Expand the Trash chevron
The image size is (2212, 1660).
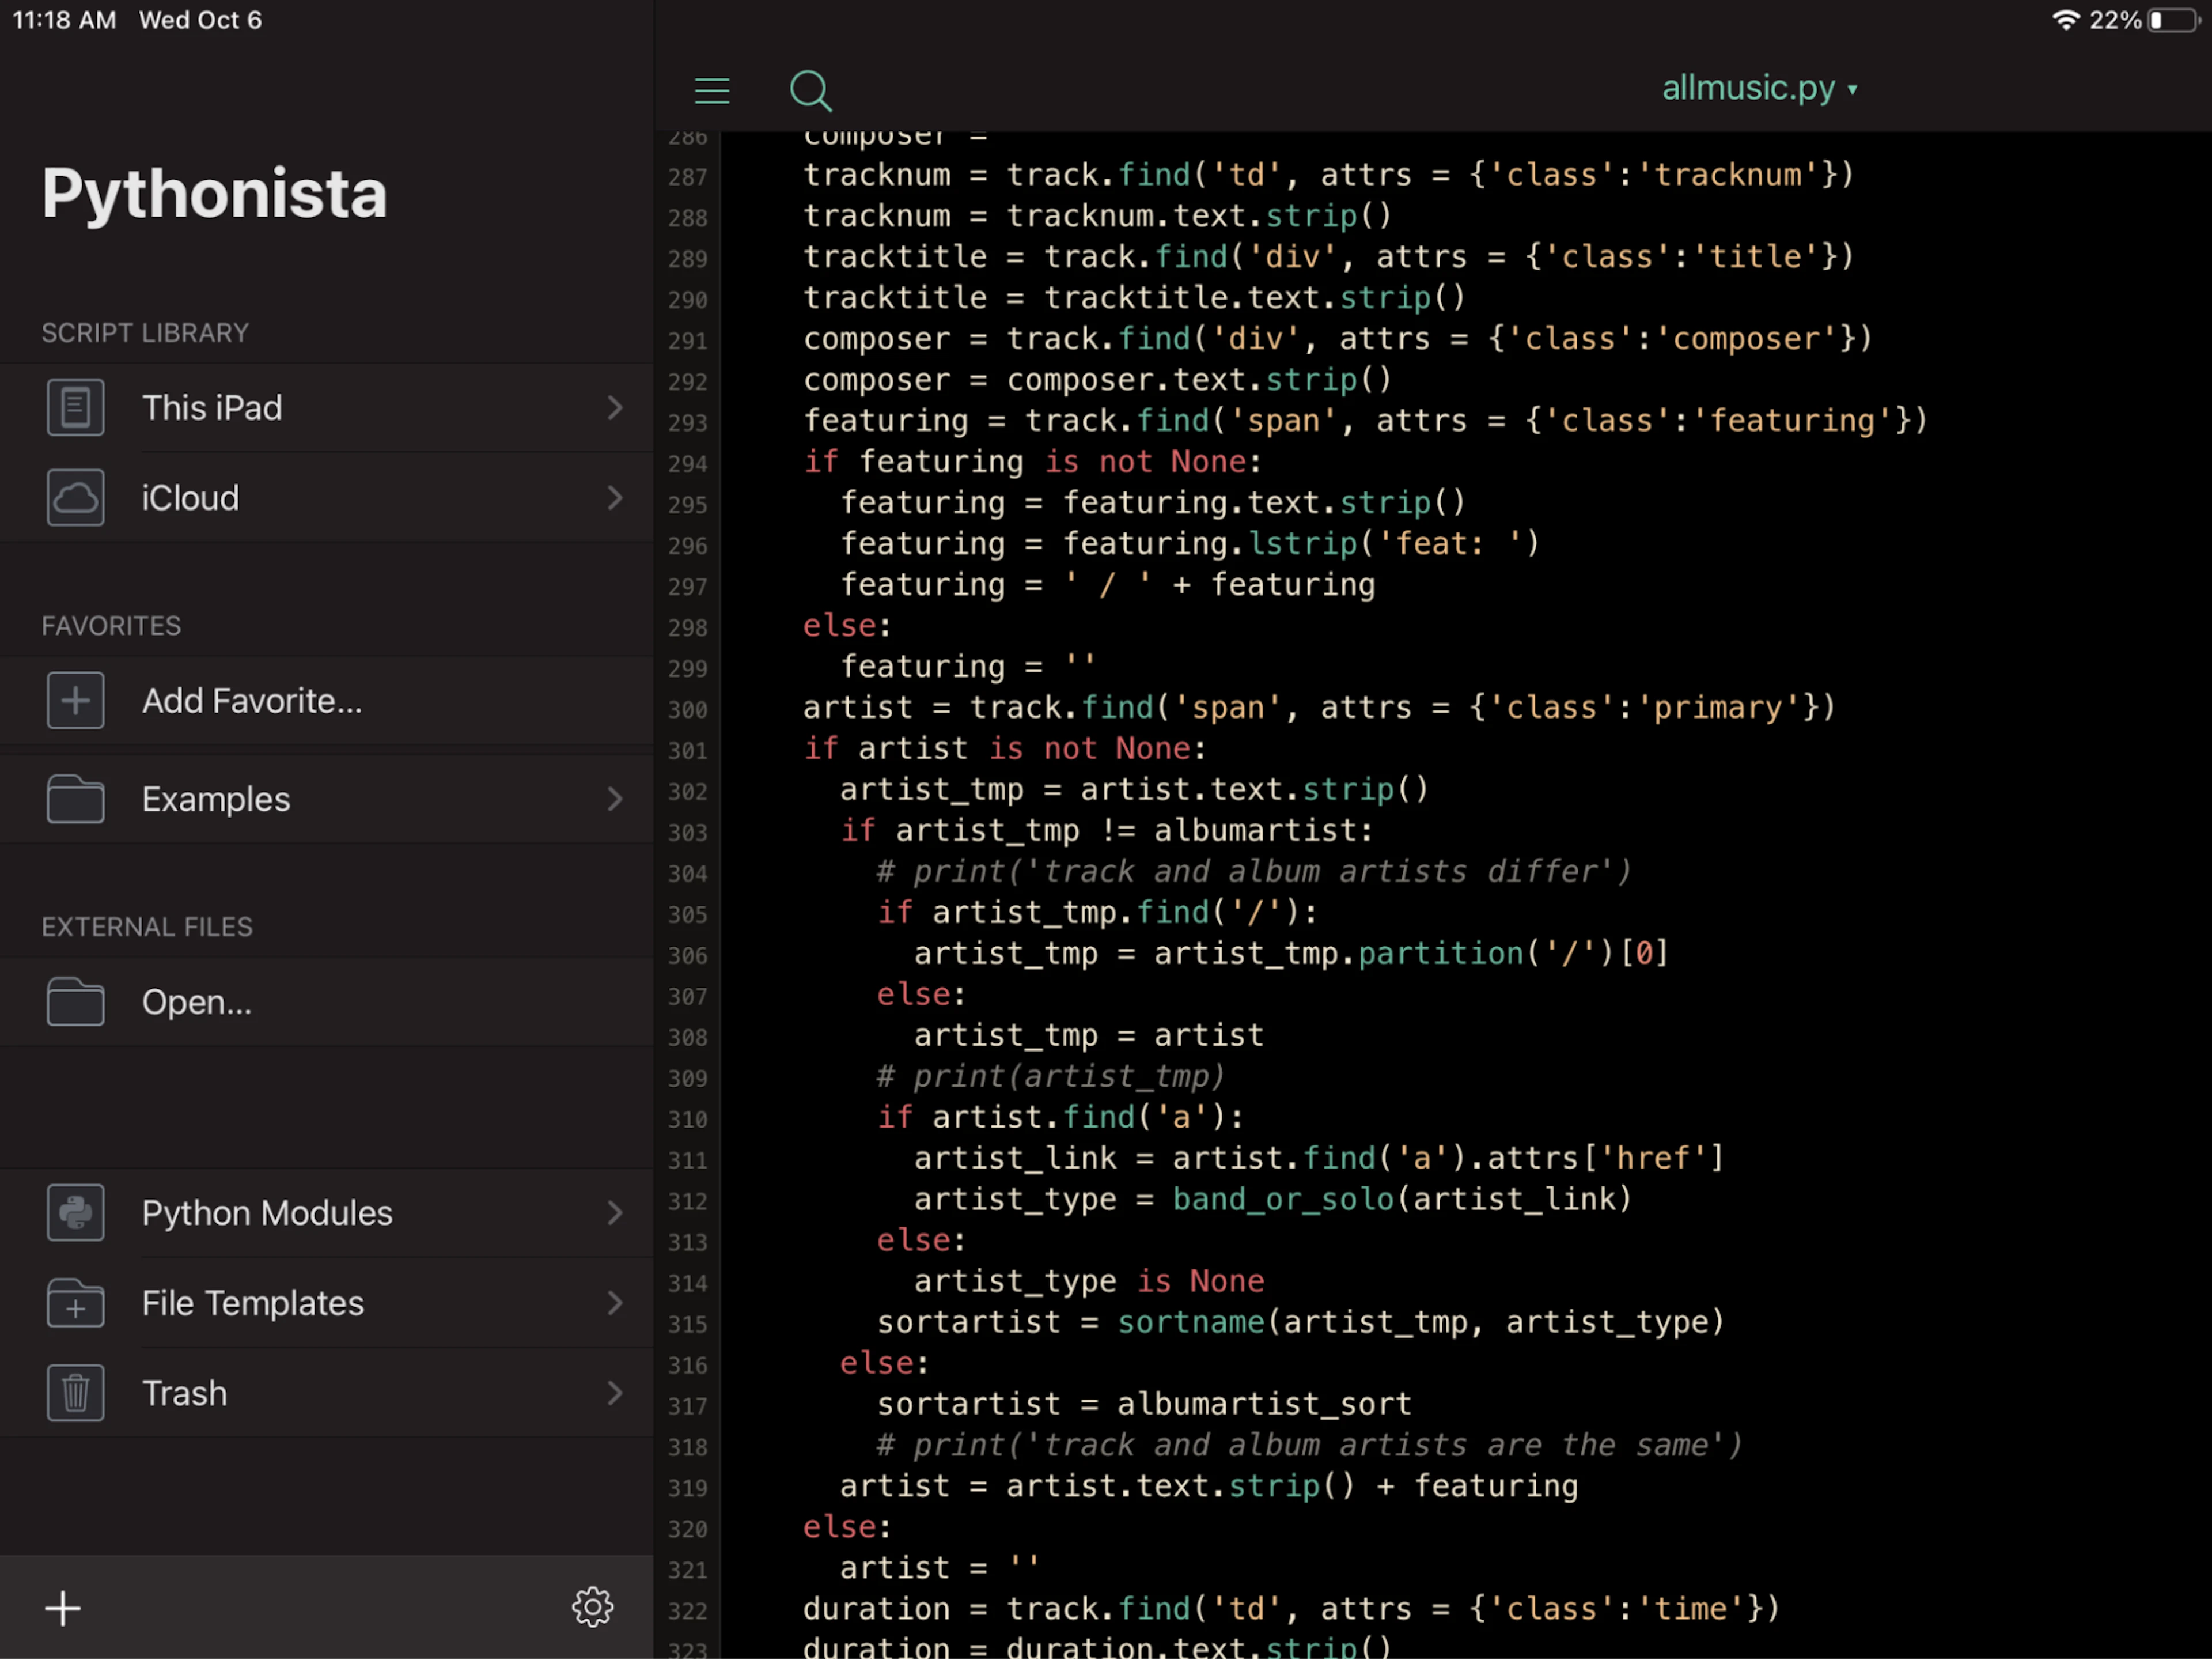(615, 1393)
